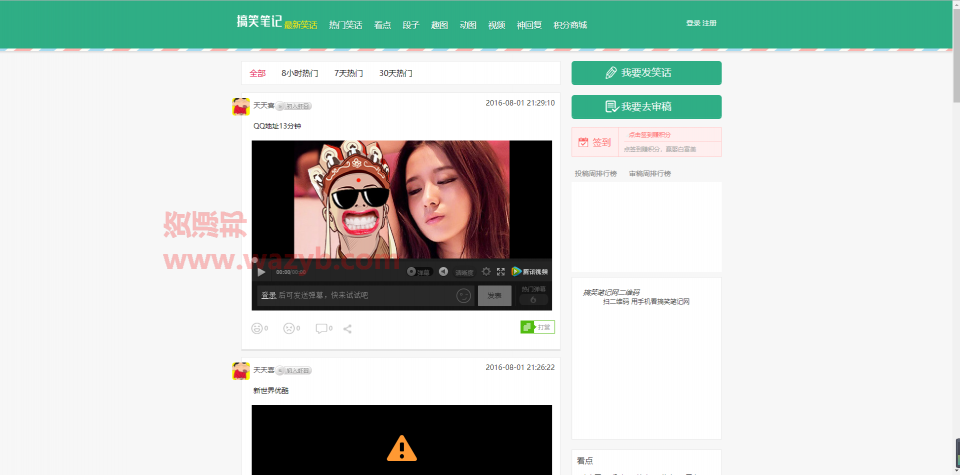Click the 发表 button in the video player
960x475 pixels.
click(x=495, y=296)
